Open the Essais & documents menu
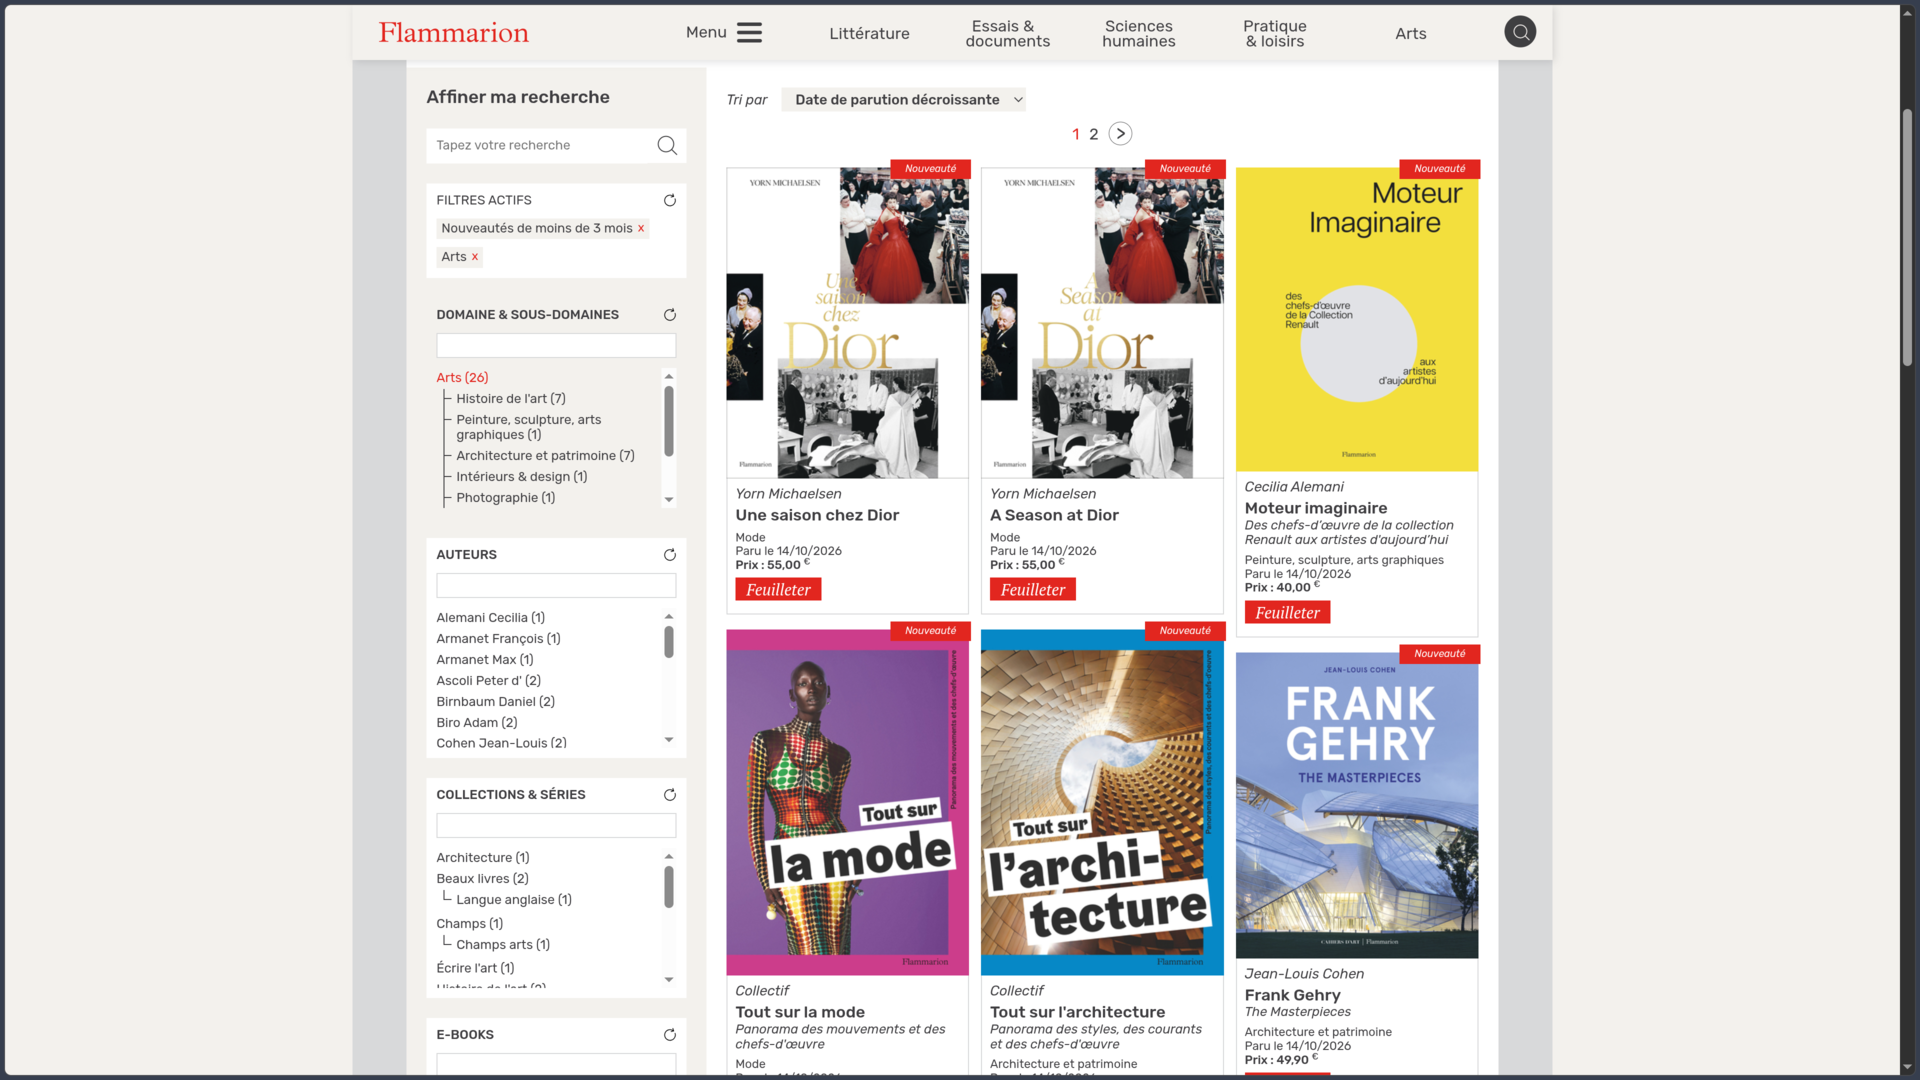The height and width of the screenshot is (1080, 1920). coord(1007,34)
